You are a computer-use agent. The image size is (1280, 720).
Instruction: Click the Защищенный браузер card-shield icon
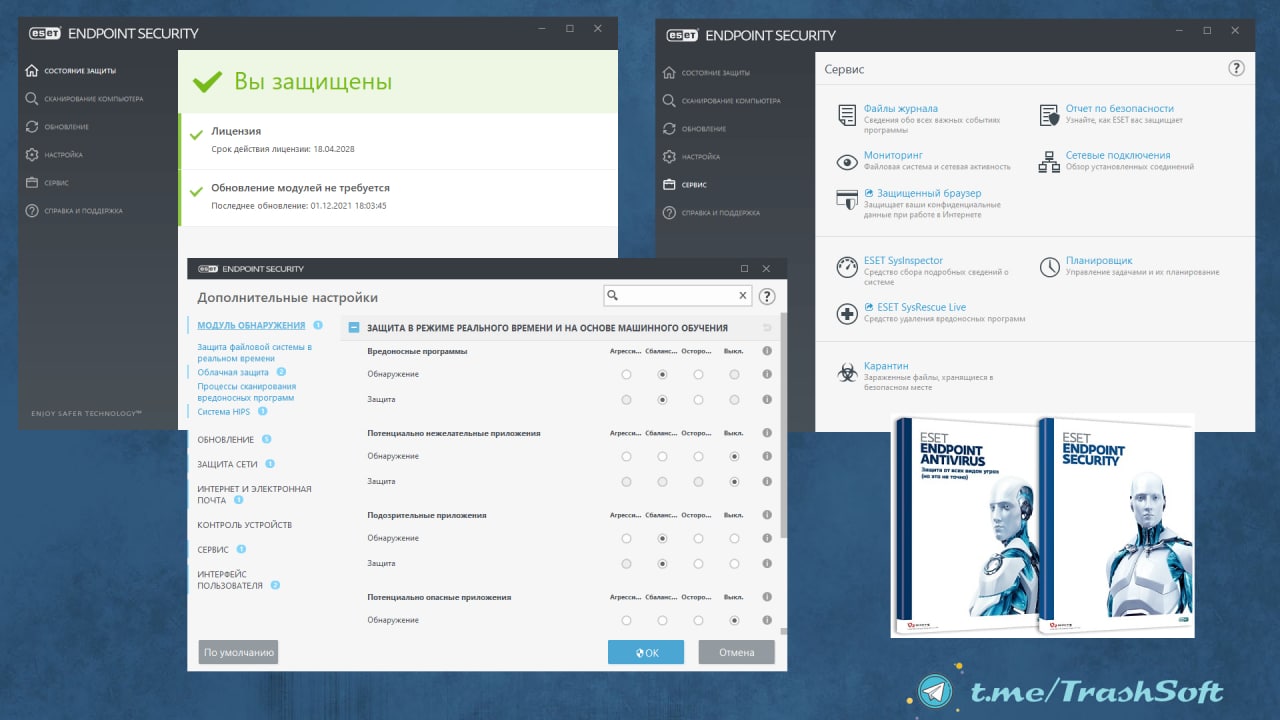[x=847, y=199]
